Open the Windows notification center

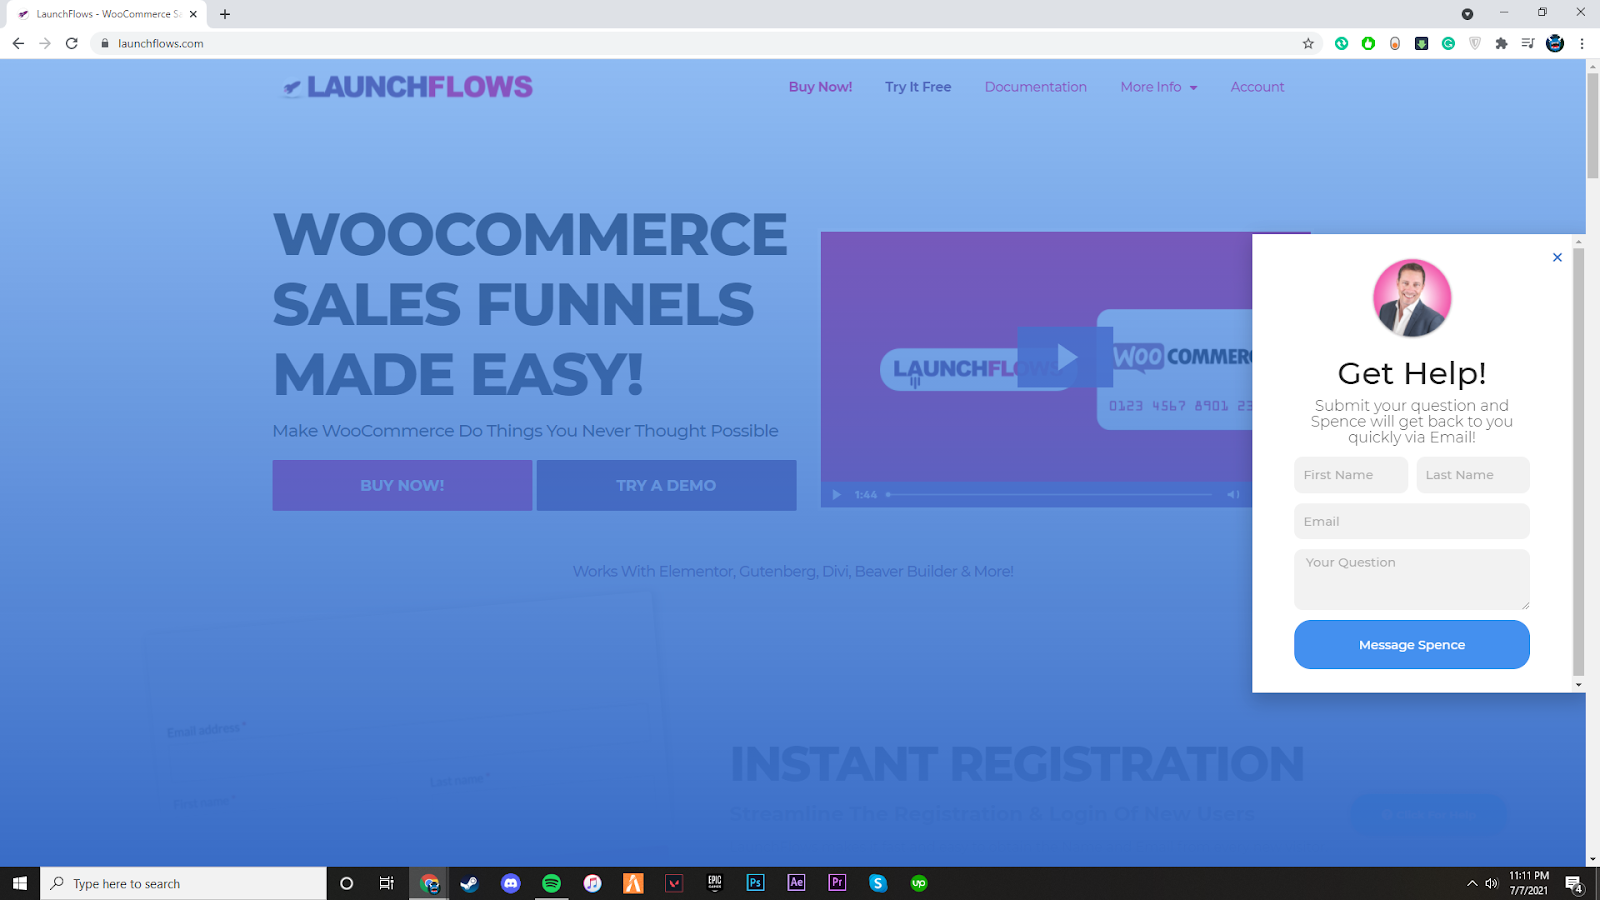1574,884
